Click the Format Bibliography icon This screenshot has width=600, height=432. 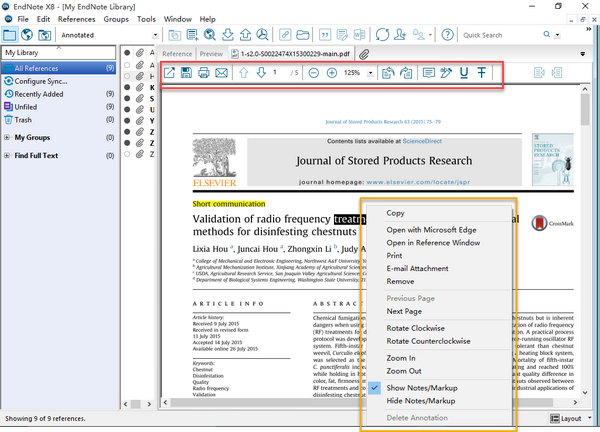pyautogui.click(x=342, y=35)
